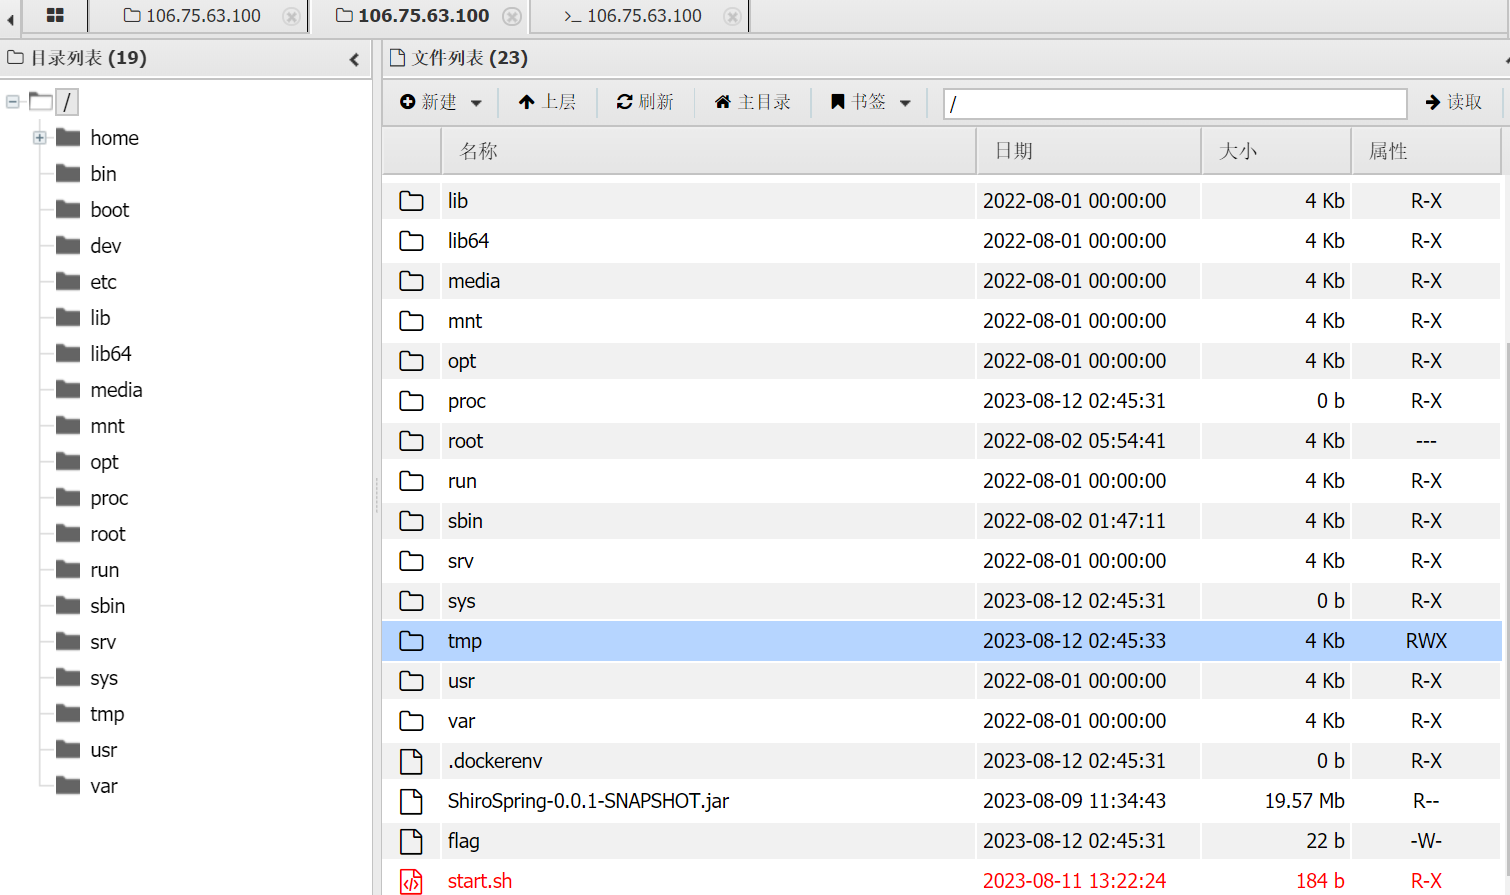The image size is (1510, 895).
Task: Select the .dockerenv file name
Action: pyautogui.click(x=495, y=761)
